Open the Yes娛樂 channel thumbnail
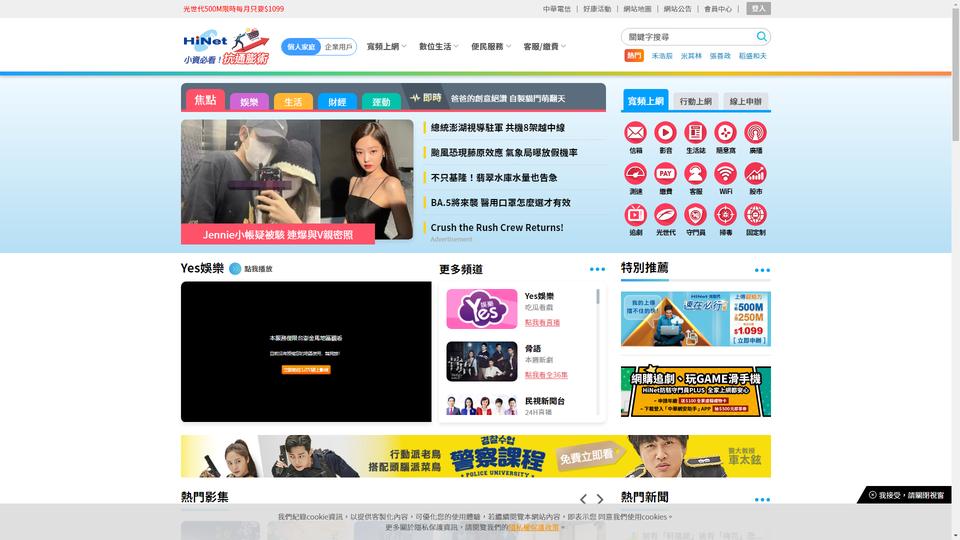 [x=482, y=309]
